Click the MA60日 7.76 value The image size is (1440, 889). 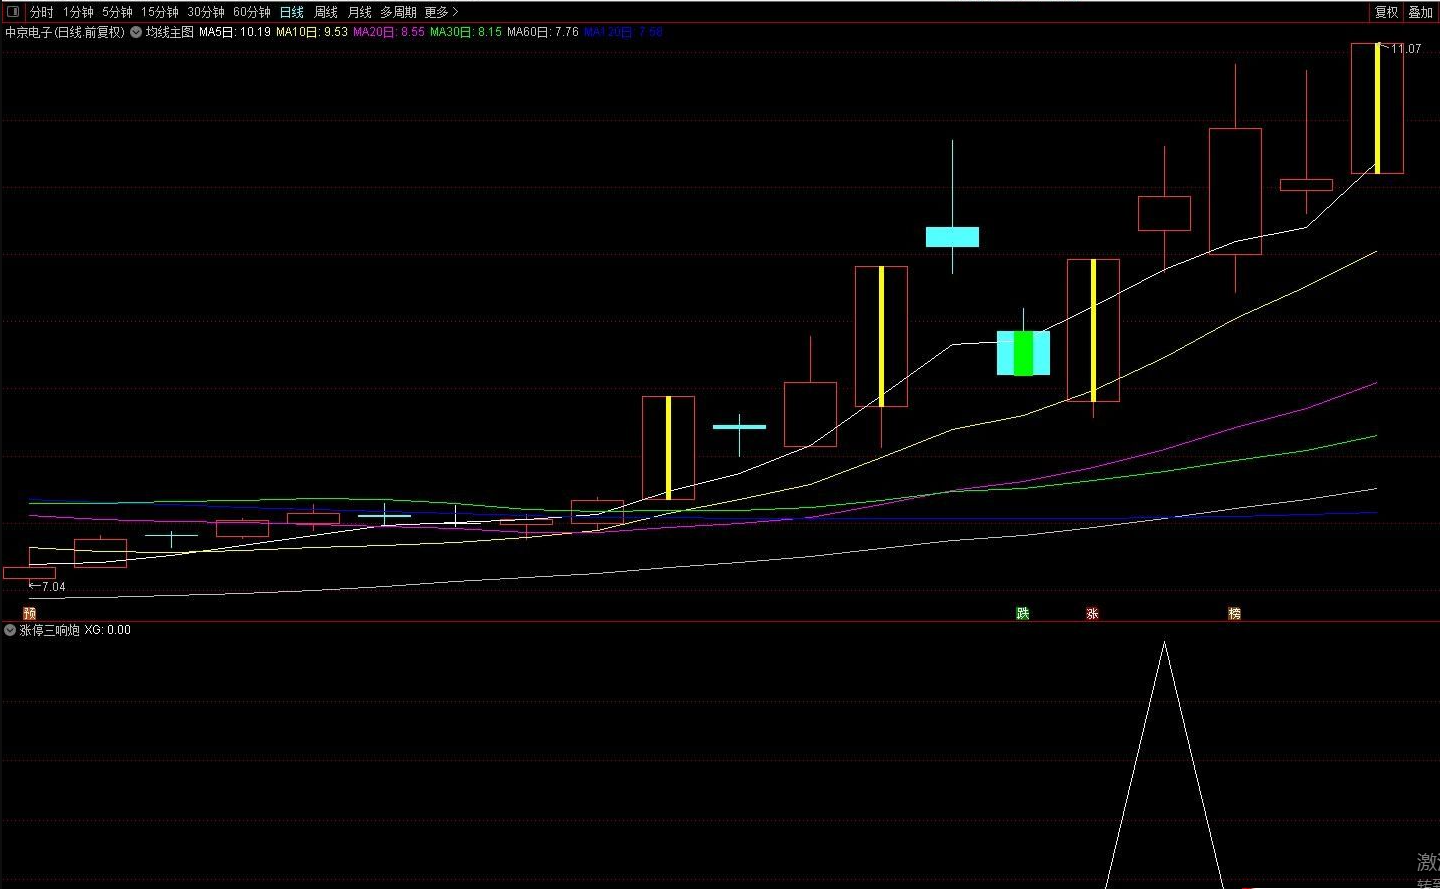(x=543, y=32)
